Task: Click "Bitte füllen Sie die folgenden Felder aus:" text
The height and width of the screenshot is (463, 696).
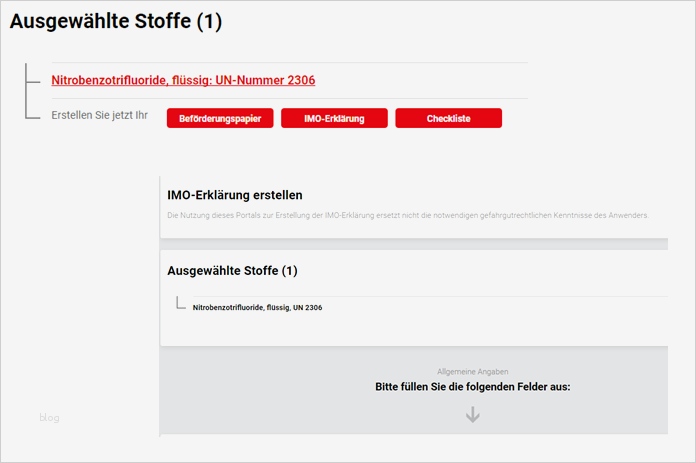Action: pyautogui.click(x=472, y=386)
